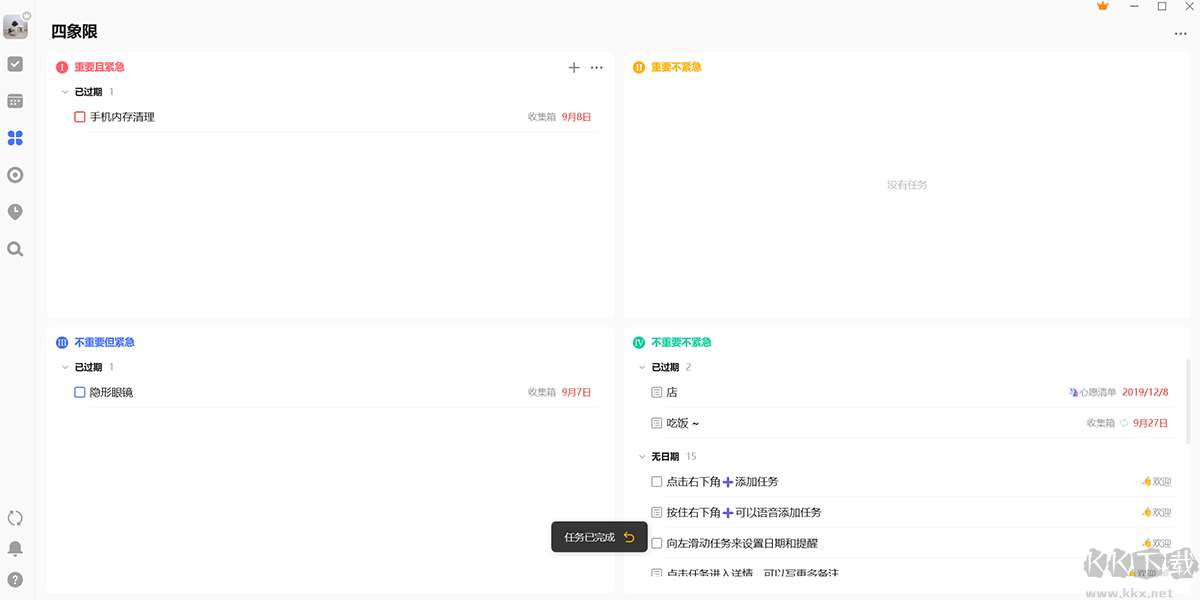Open more options menu for 重要且紧急
The width and height of the screenshot is (1200, 600).
tap(597, 68)
